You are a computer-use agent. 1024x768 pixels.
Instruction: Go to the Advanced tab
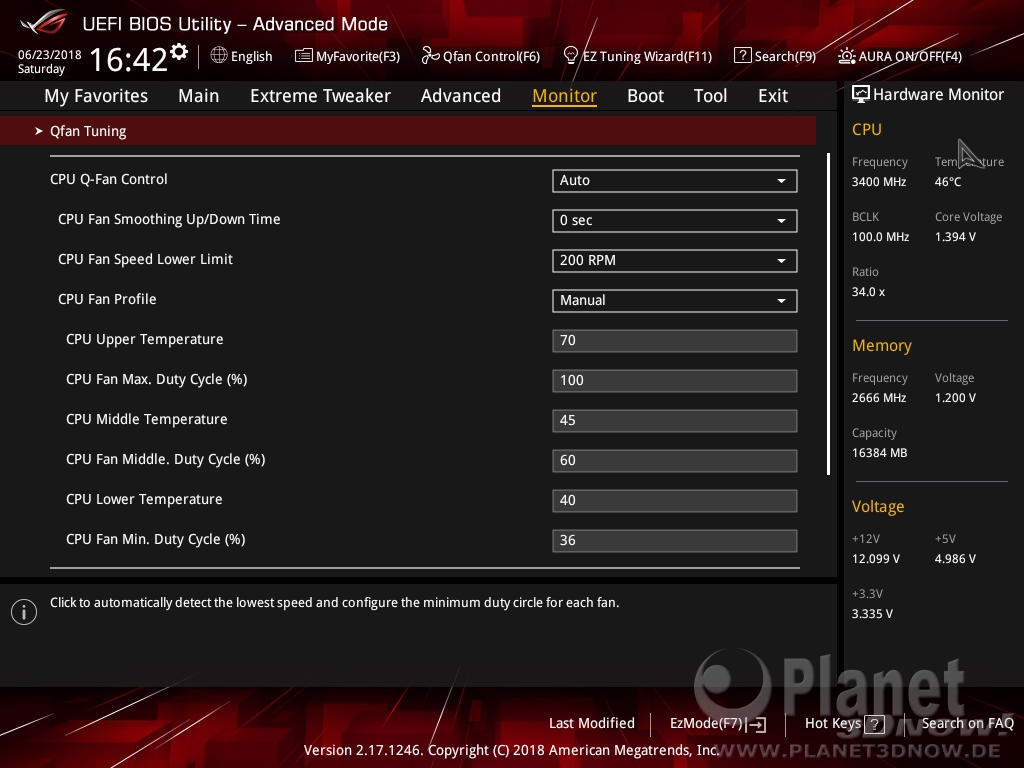(460, 96)
